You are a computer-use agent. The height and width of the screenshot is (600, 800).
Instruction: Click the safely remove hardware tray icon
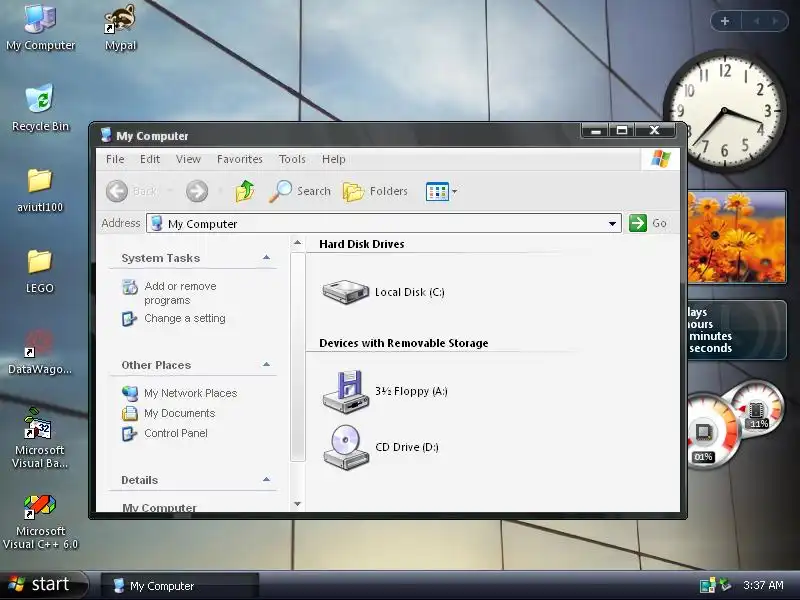pyautogui.click(x=725, y=584)
